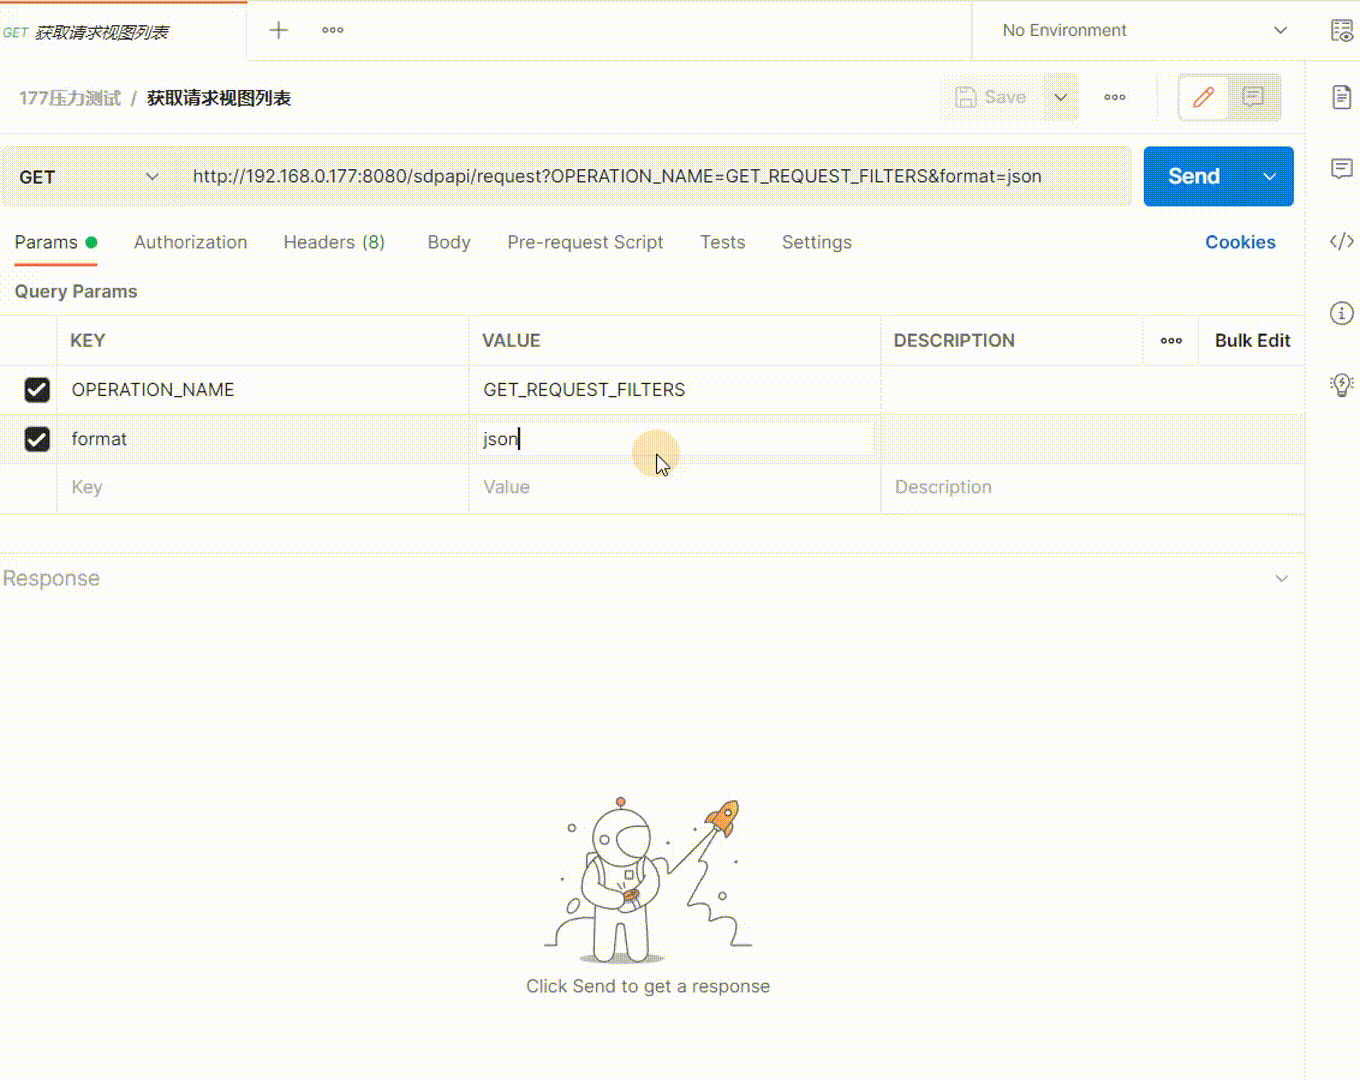The height and width of the screenshot is (1080, 1360).
Task: Click the pencil edit mode icon
Action: click(1203, 97)
